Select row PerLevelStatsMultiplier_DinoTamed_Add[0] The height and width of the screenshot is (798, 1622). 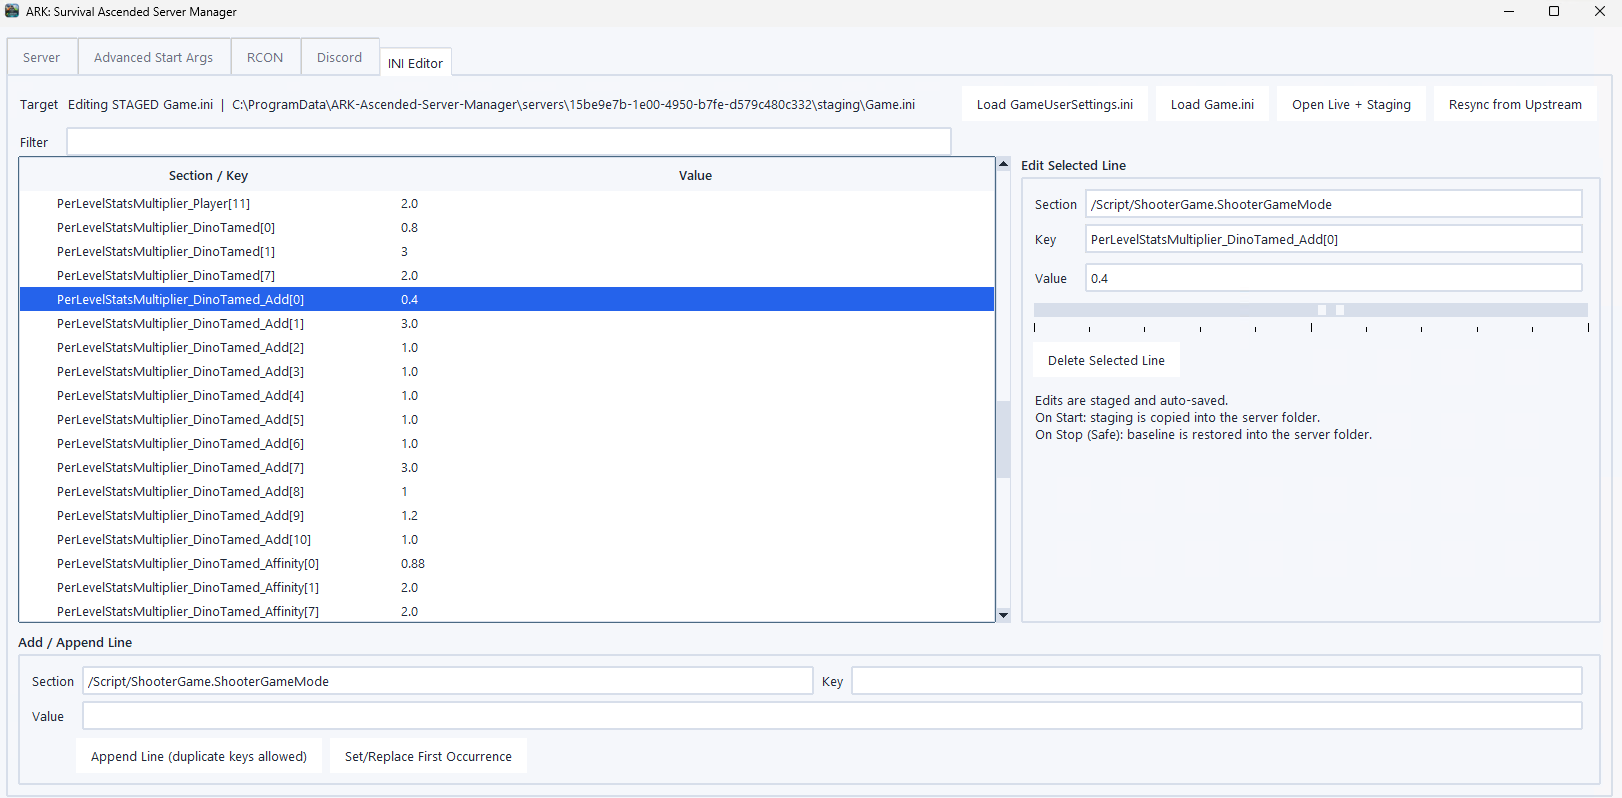point(507,299)
